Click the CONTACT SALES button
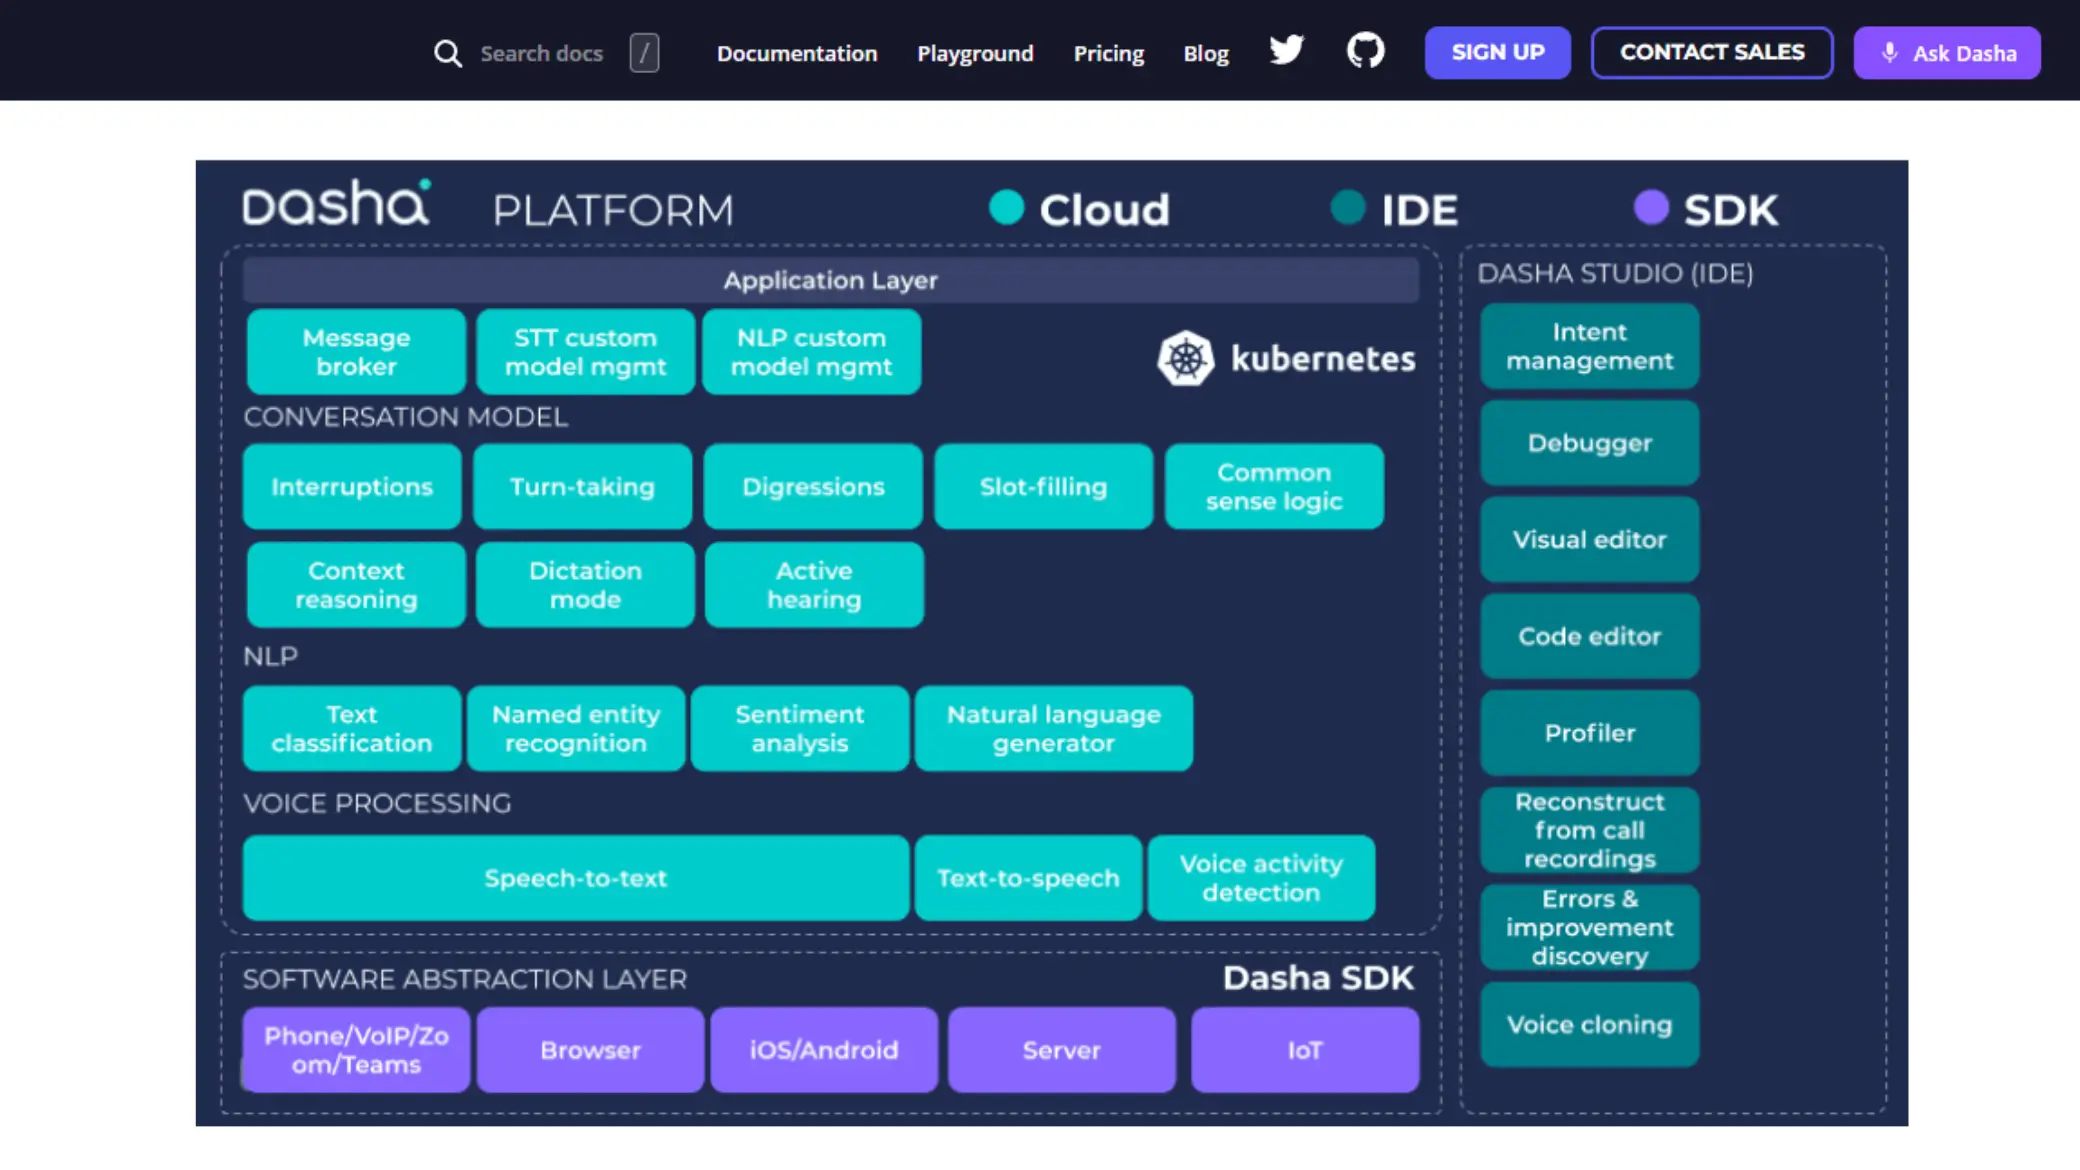2080x1170 pixels. click(1711, 52)
